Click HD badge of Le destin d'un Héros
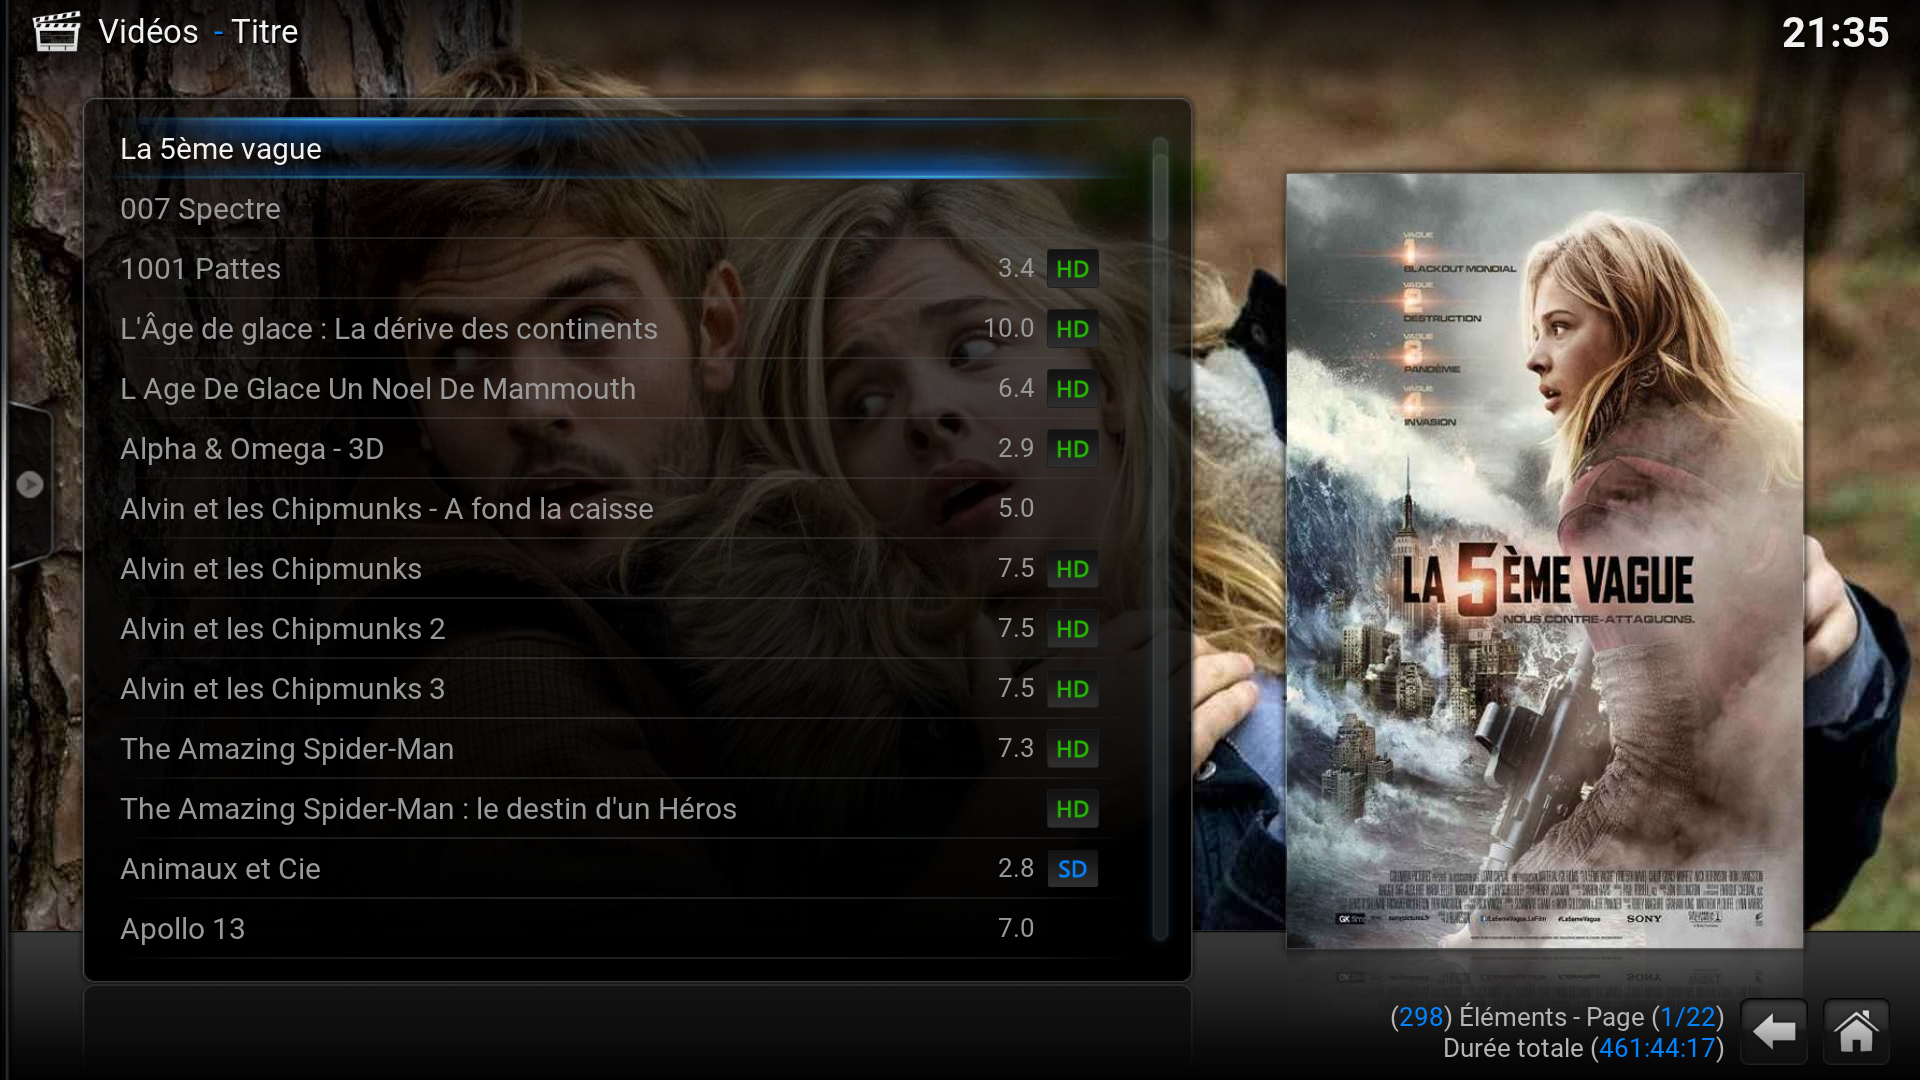 (x=1072, y=809)
